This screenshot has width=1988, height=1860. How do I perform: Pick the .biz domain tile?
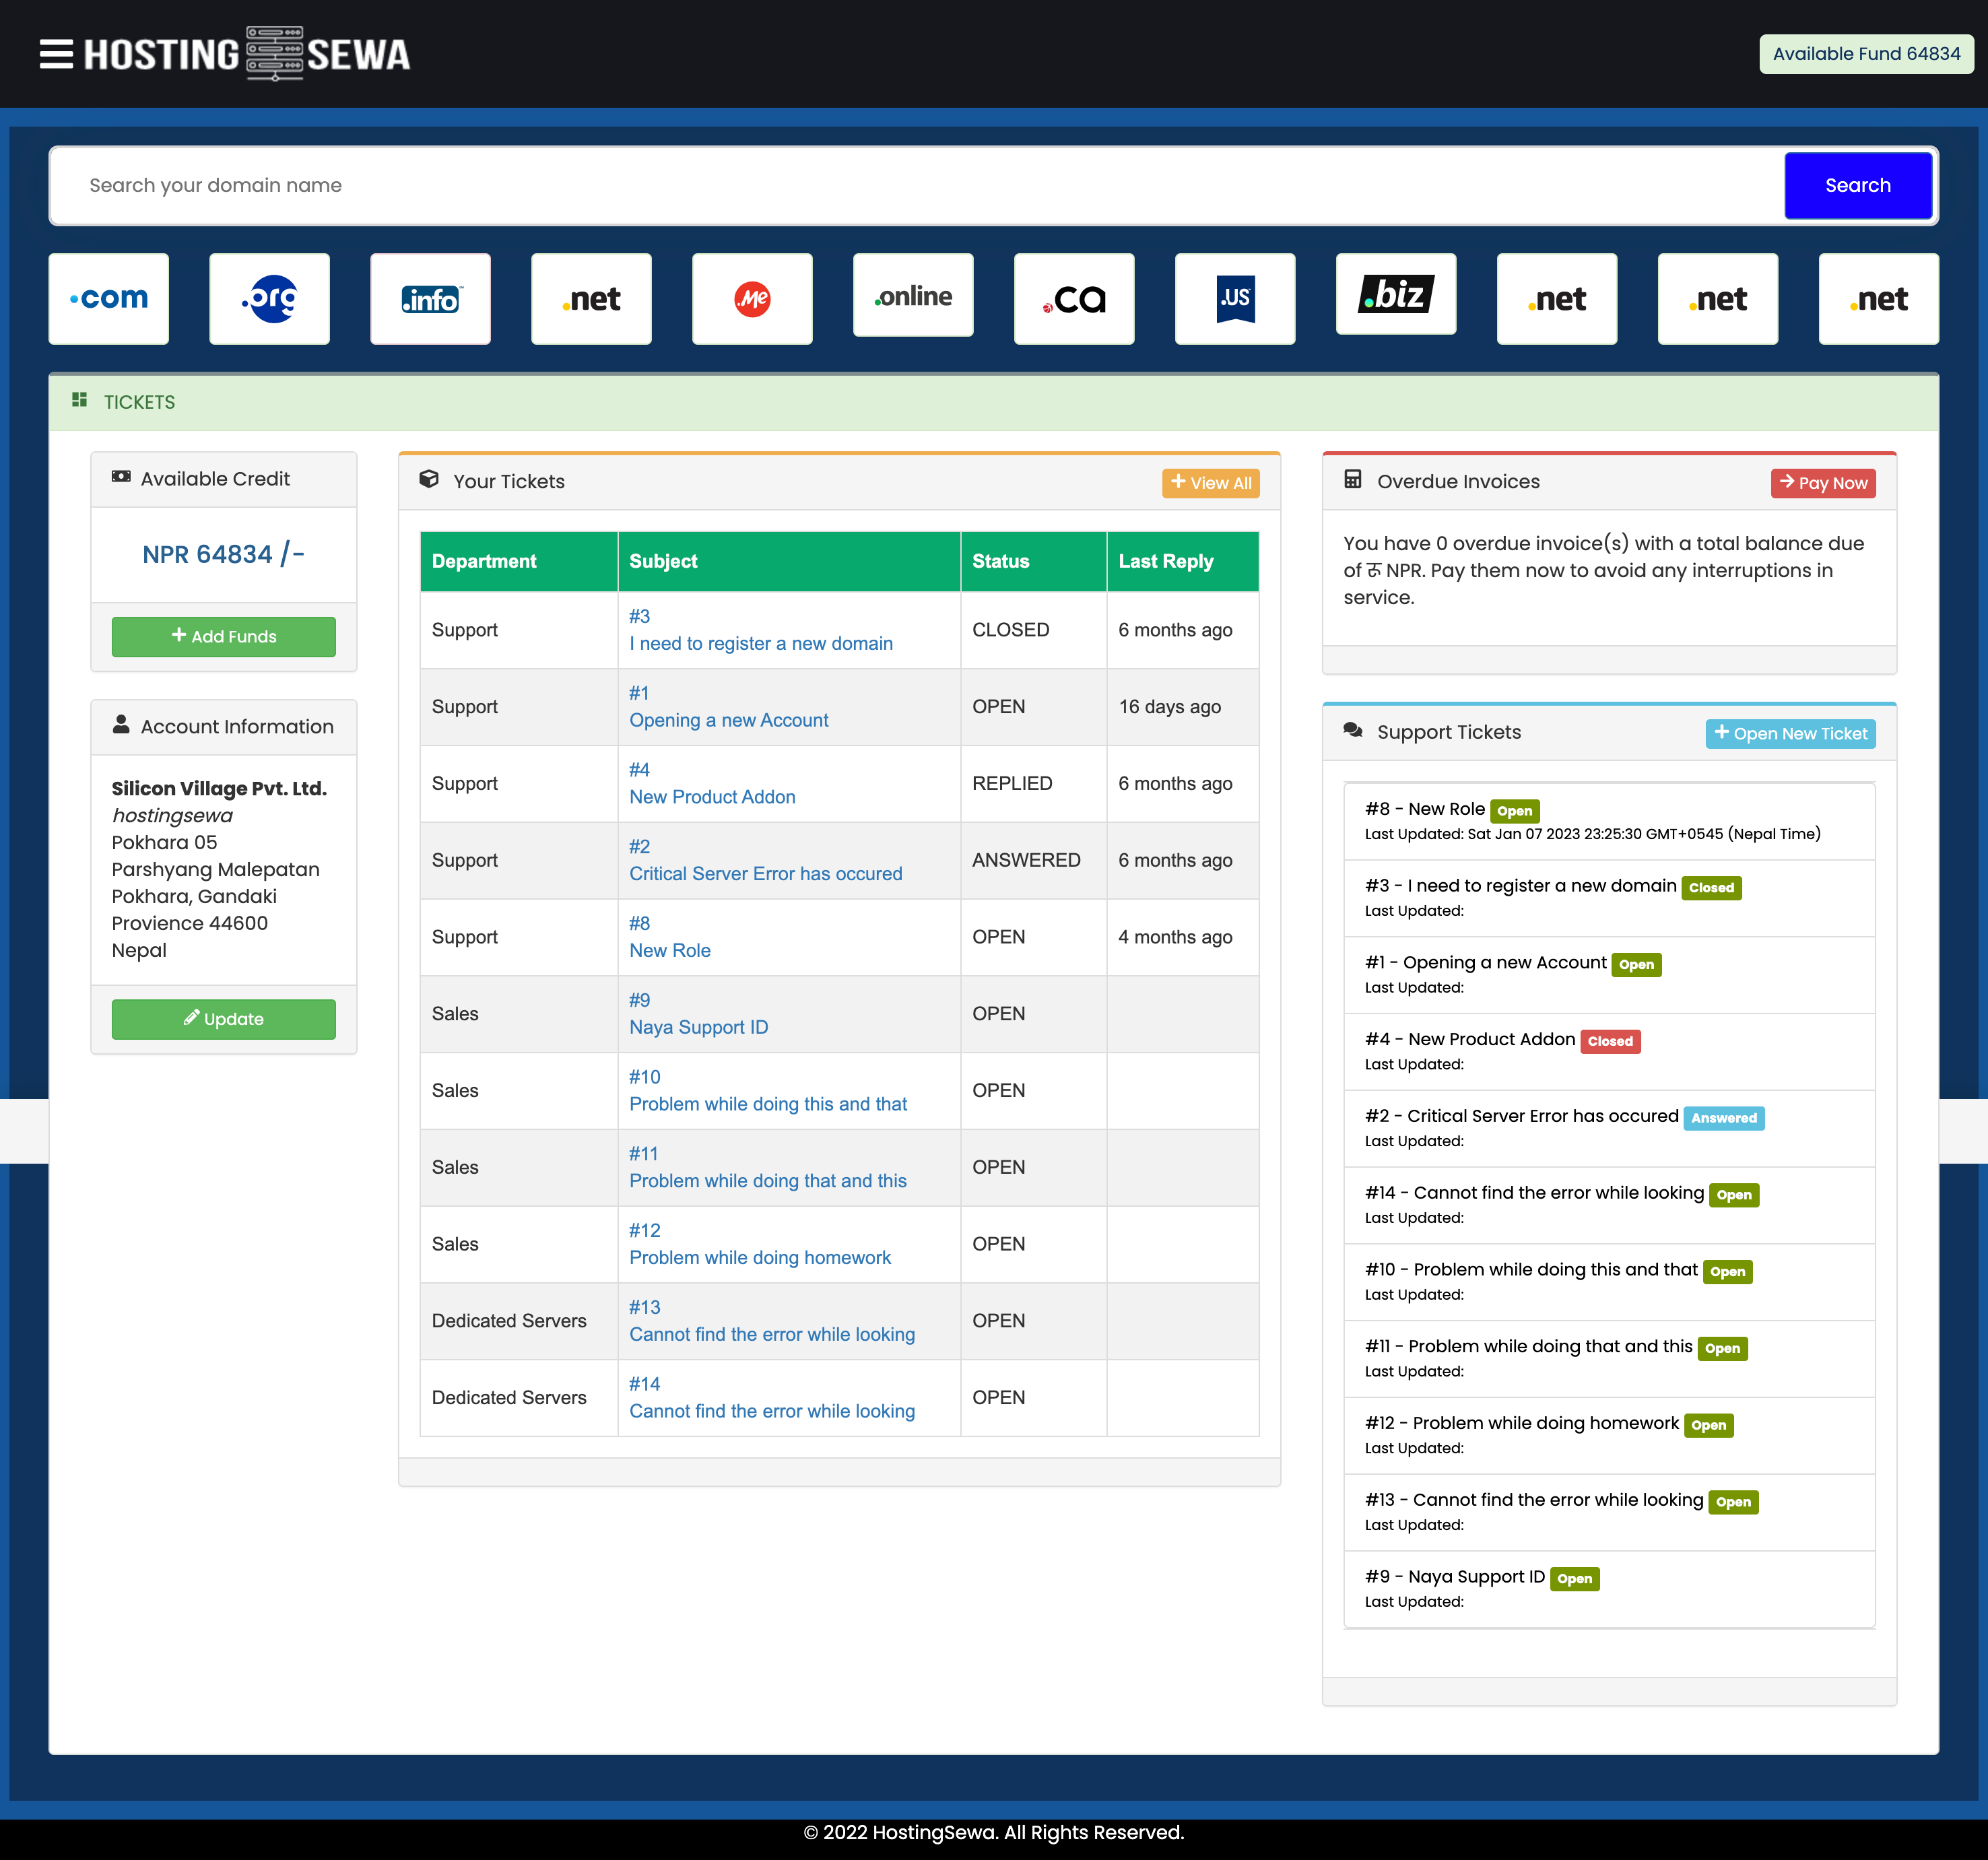[x=1396, y=294]
